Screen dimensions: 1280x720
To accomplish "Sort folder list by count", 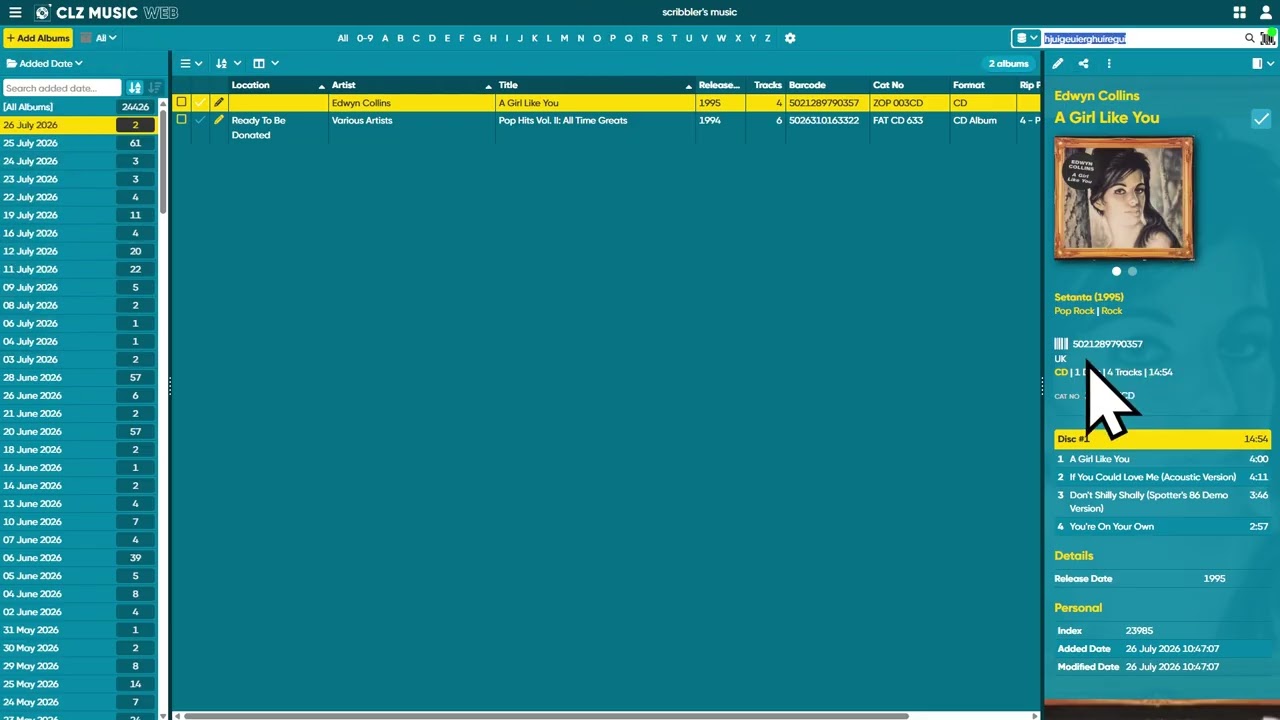I will click(x=154, y=88).
